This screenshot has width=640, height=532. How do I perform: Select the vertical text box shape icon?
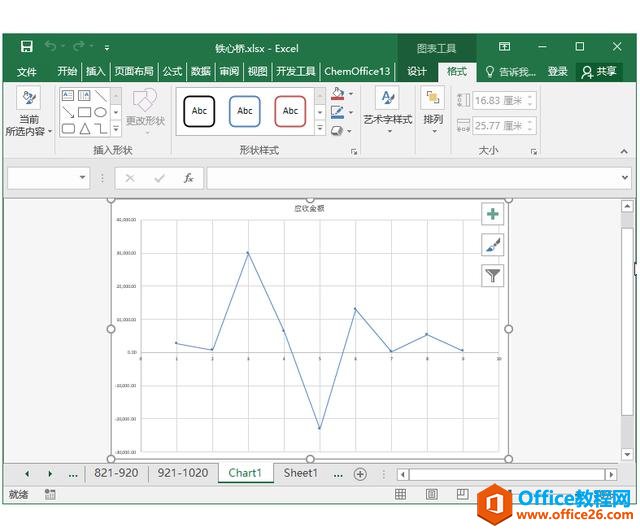click(84, 96)
